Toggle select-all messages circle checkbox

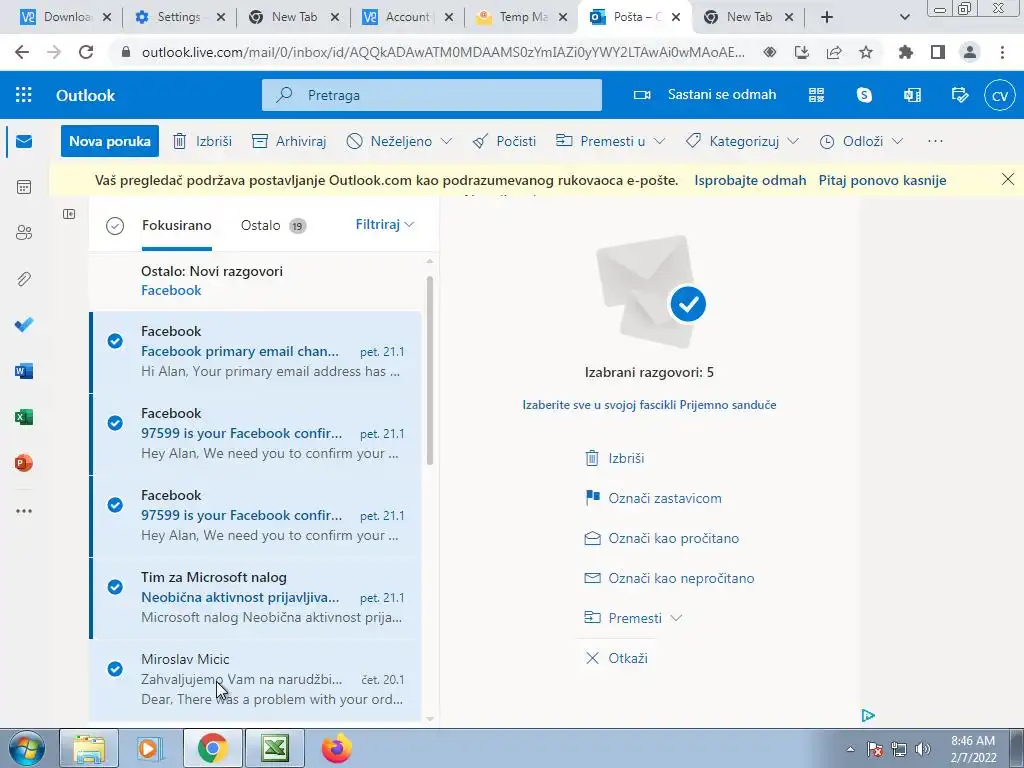(115, 226)
